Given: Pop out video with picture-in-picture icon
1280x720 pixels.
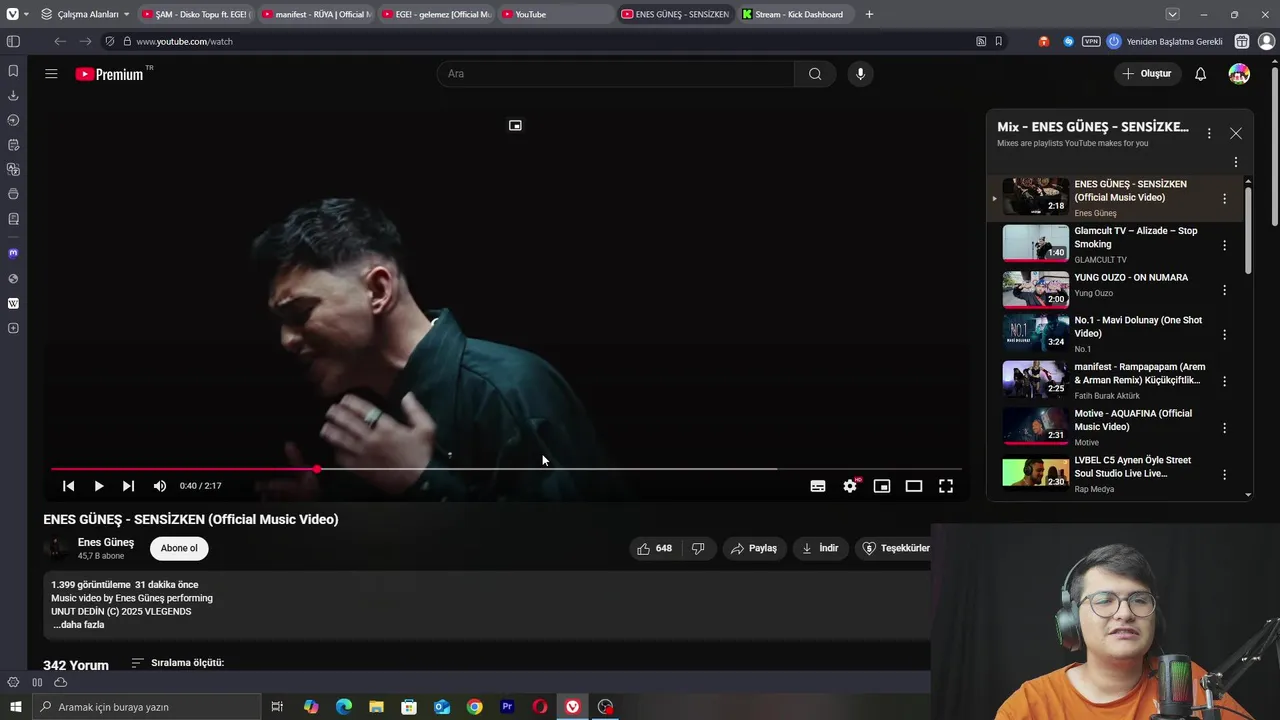Looking at the screenshot, I should click(515, 125).
